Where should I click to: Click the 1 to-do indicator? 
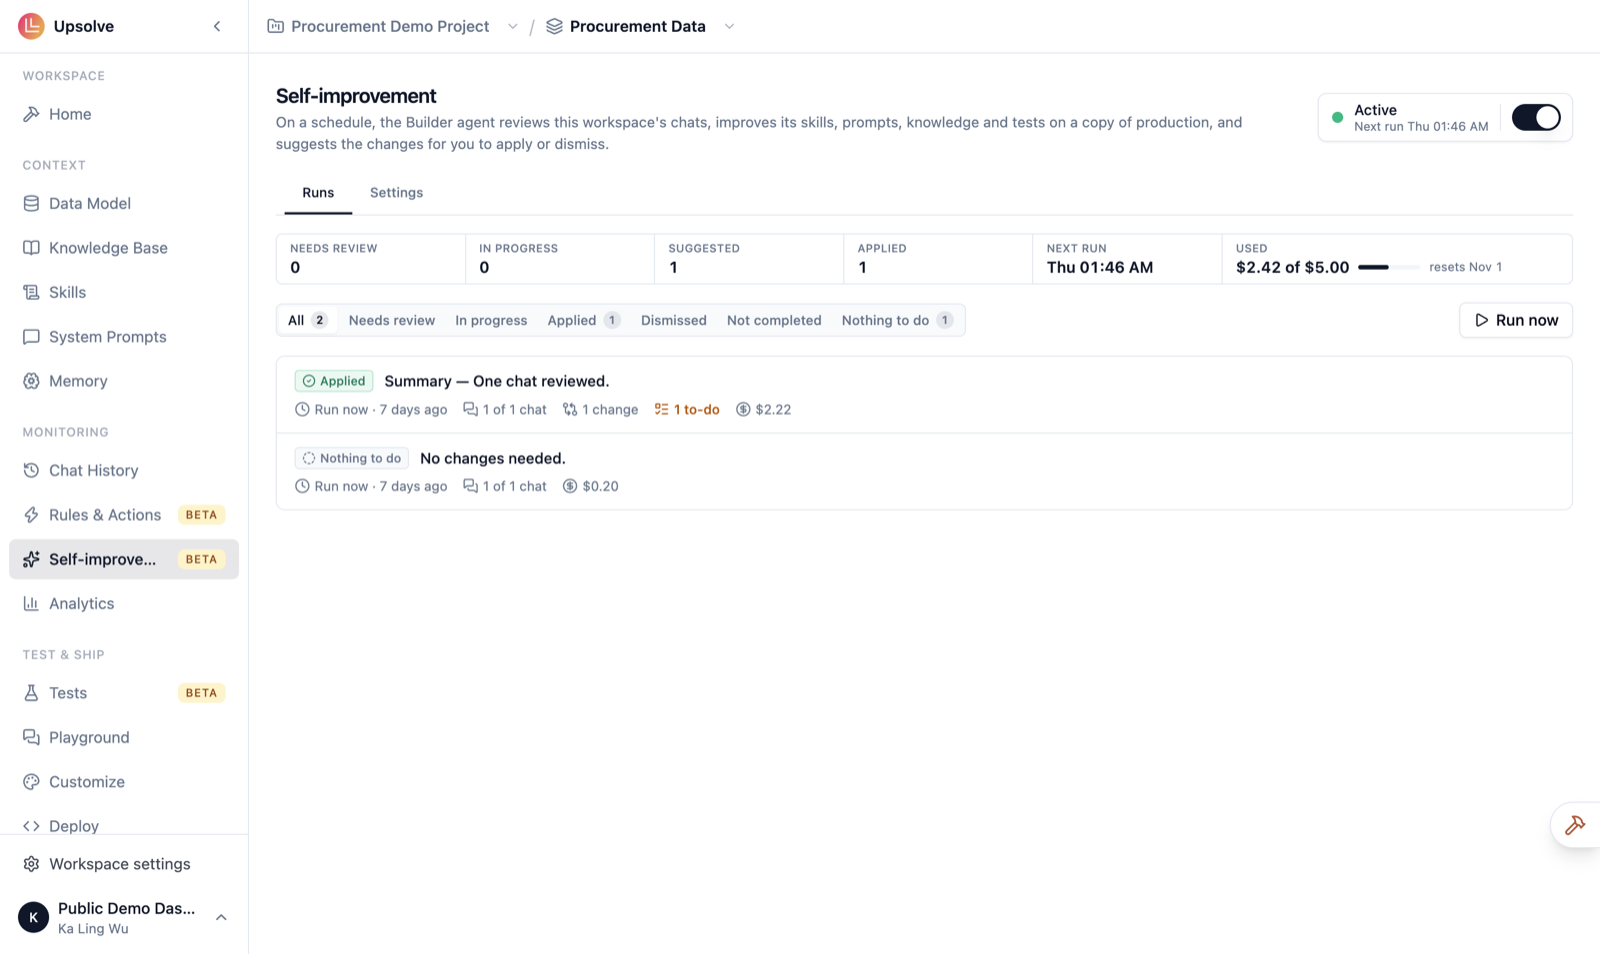click(x=687, y=409)
